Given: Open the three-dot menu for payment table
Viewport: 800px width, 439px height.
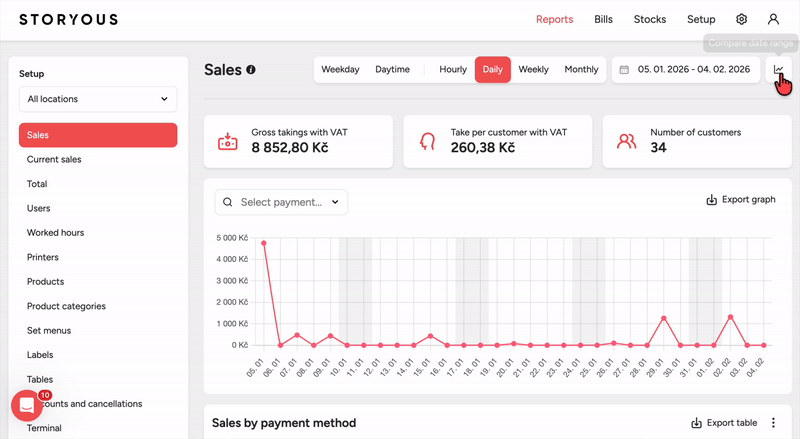Looking at the screenshot, I should pyautogui.click(x=773, y=423).
